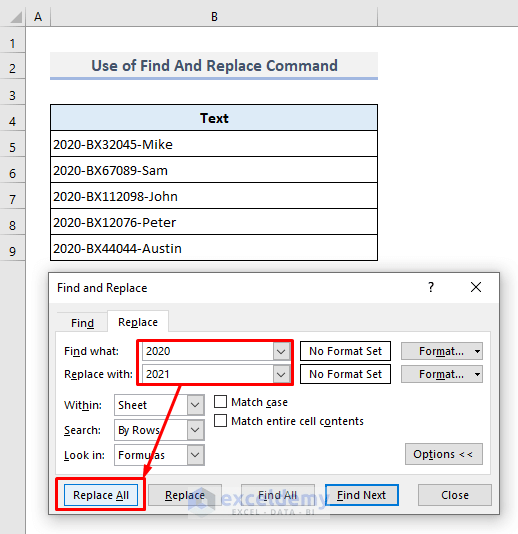518x534 pixels.
Task: Select row 1 header
Action: point(13,40)
